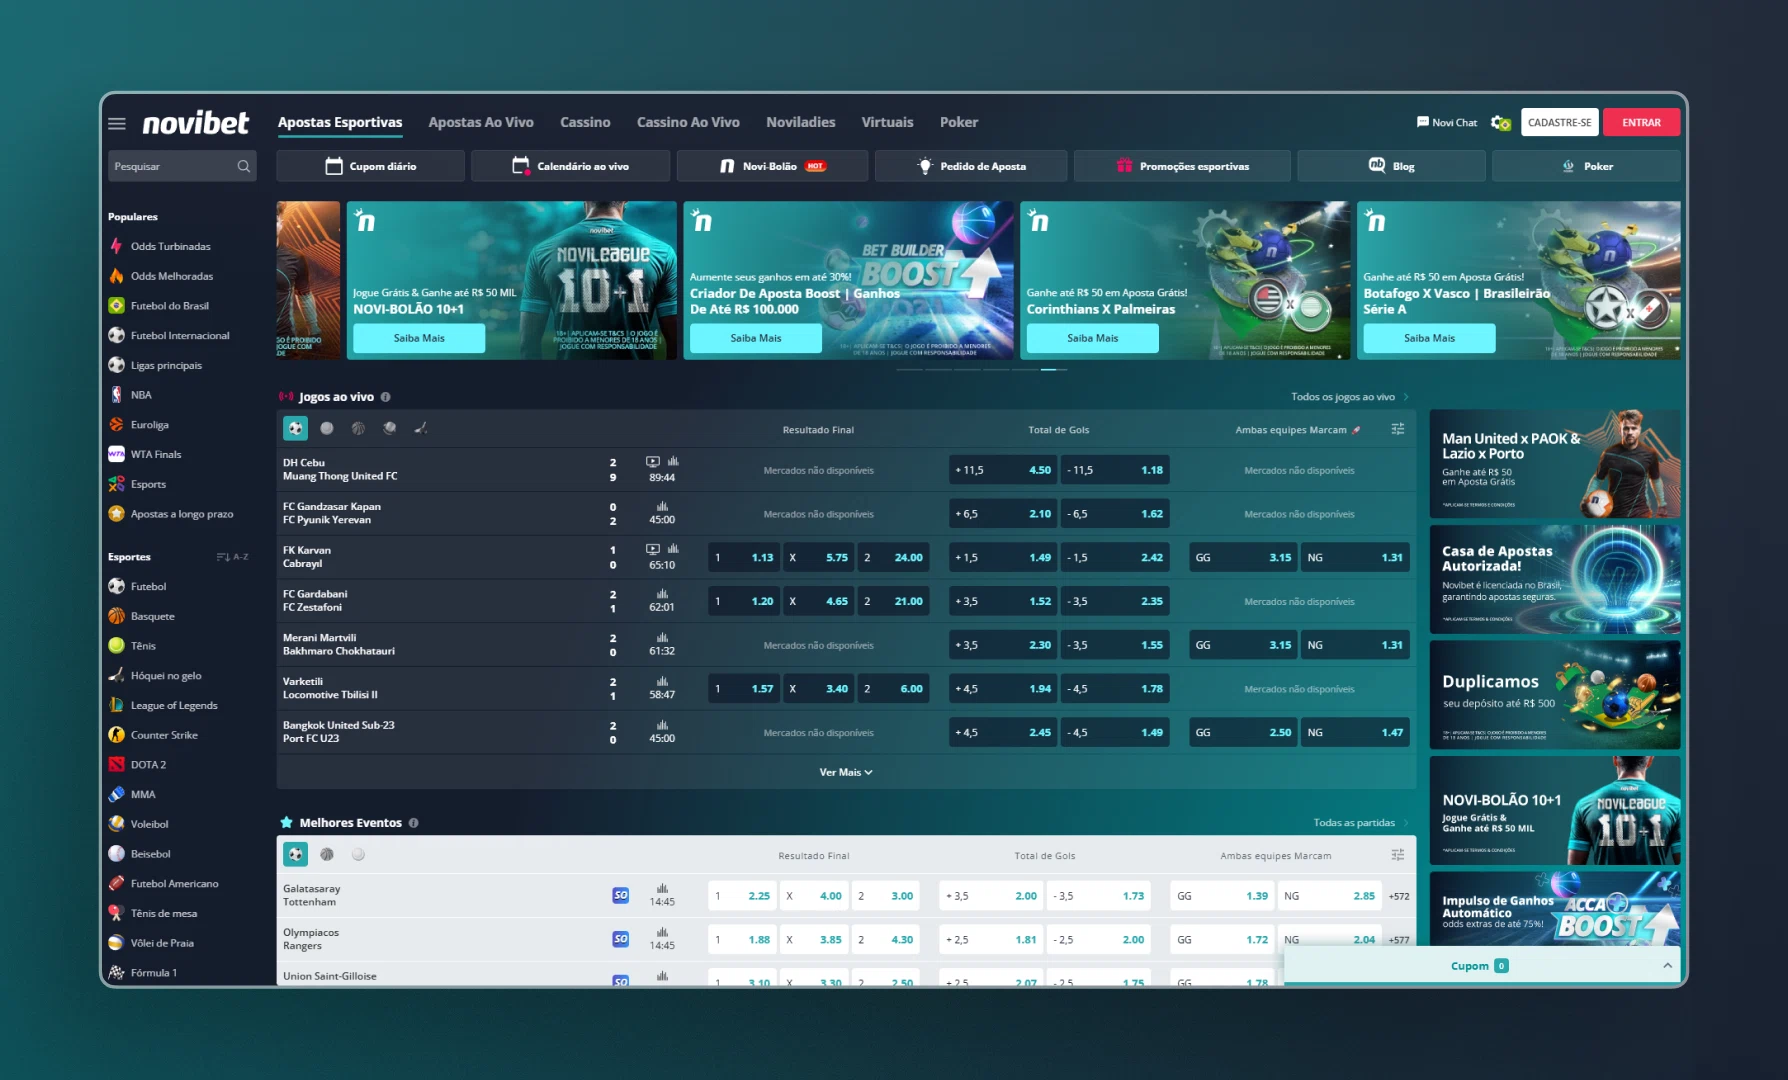Click the red ENTRAR button
The height and width of the screenshot is (1080, 1788).
[x=1641, y=122]
